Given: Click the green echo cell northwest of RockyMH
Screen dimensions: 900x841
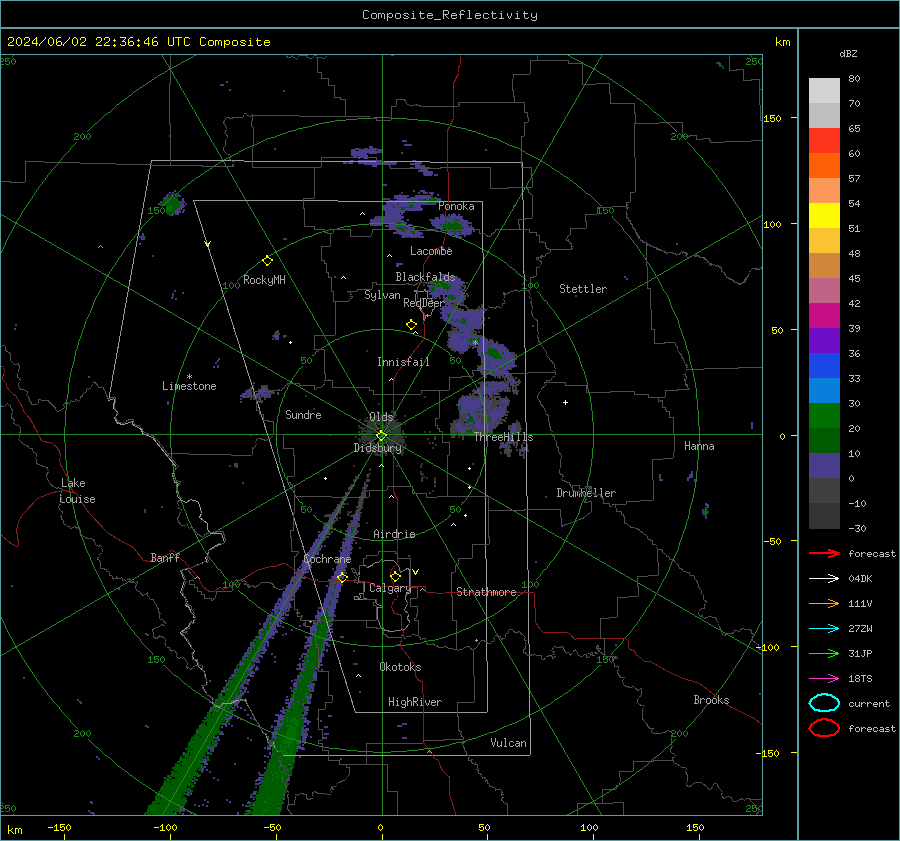Looking at the screenshot, I should point(171,204).
